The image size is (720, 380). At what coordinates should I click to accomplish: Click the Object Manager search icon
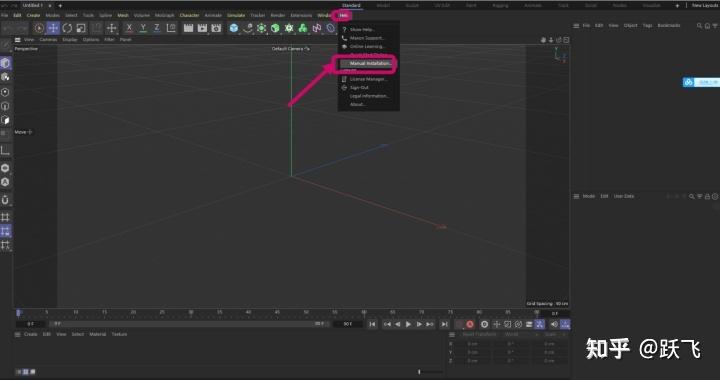699,26
